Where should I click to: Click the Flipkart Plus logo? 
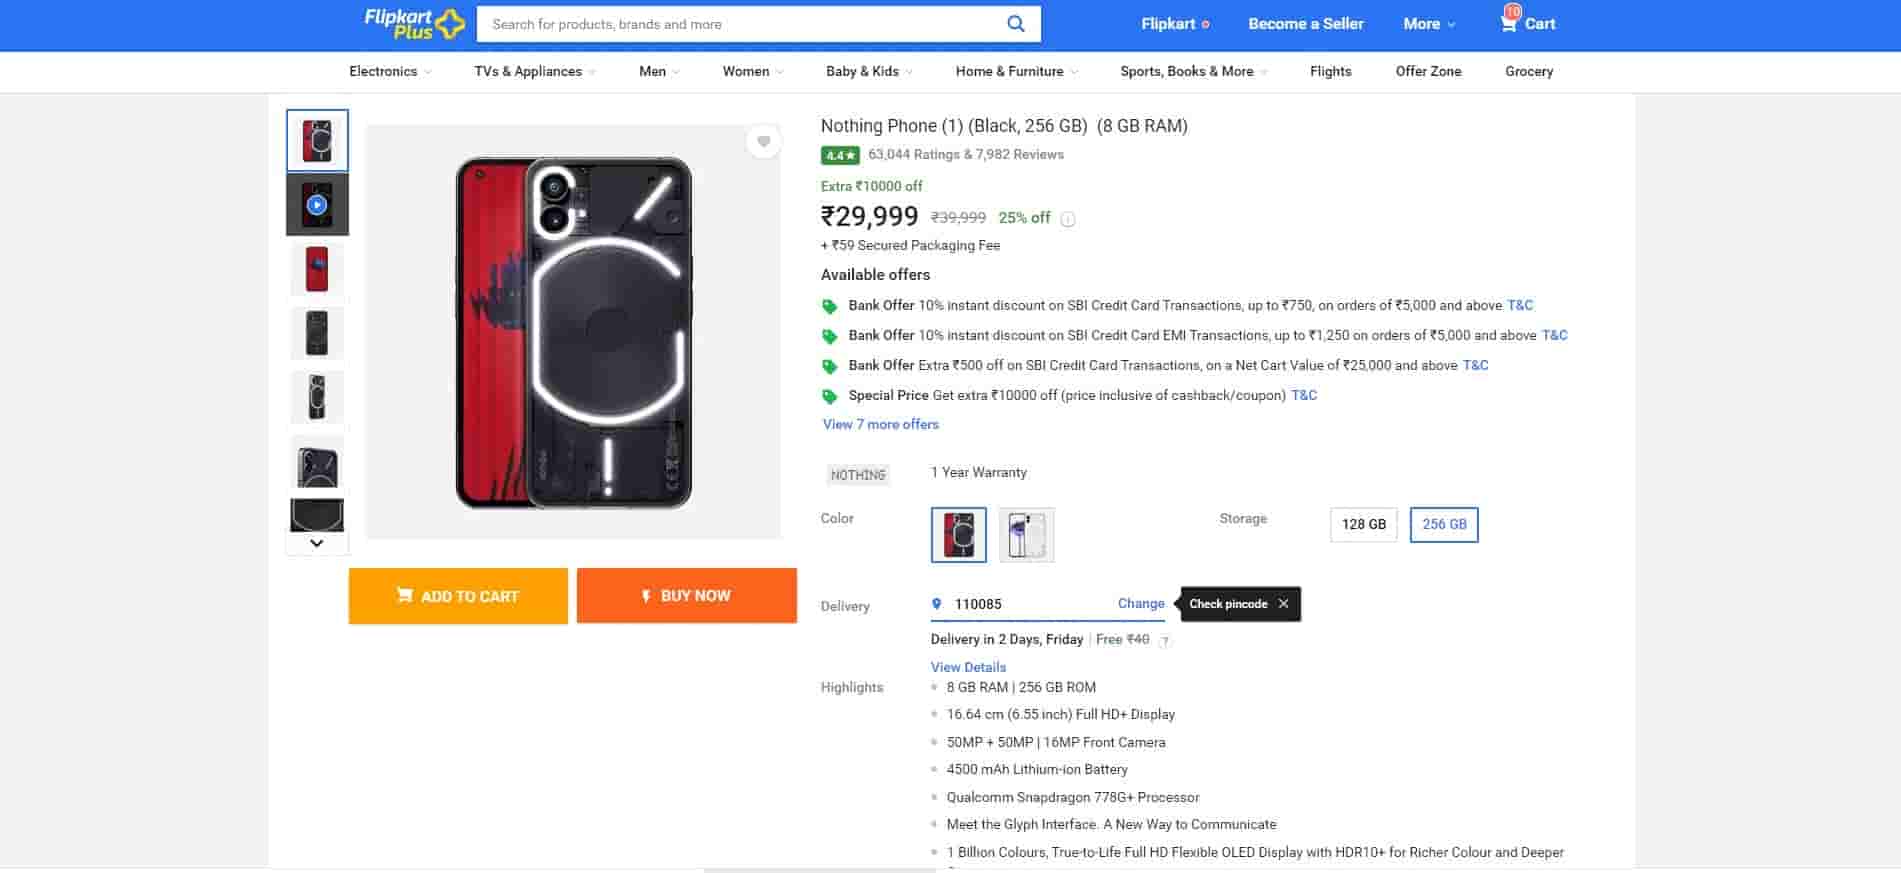coord(413,24)
